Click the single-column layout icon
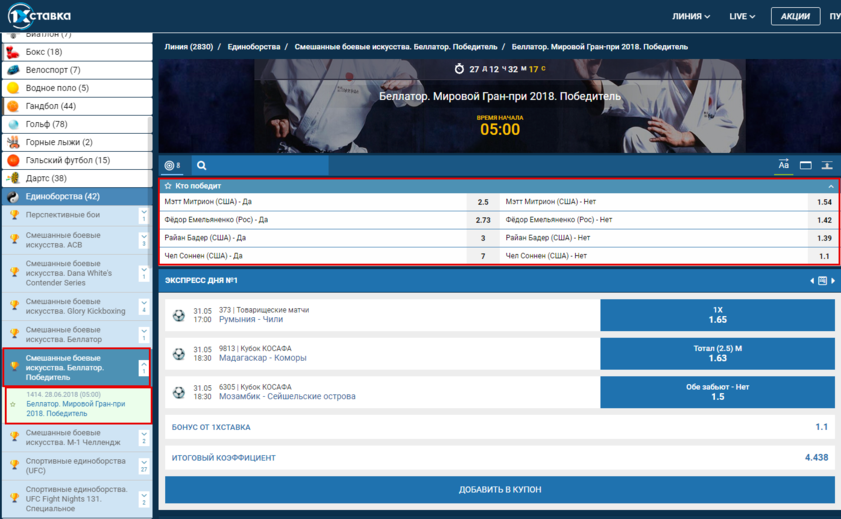 coord(806,165)
